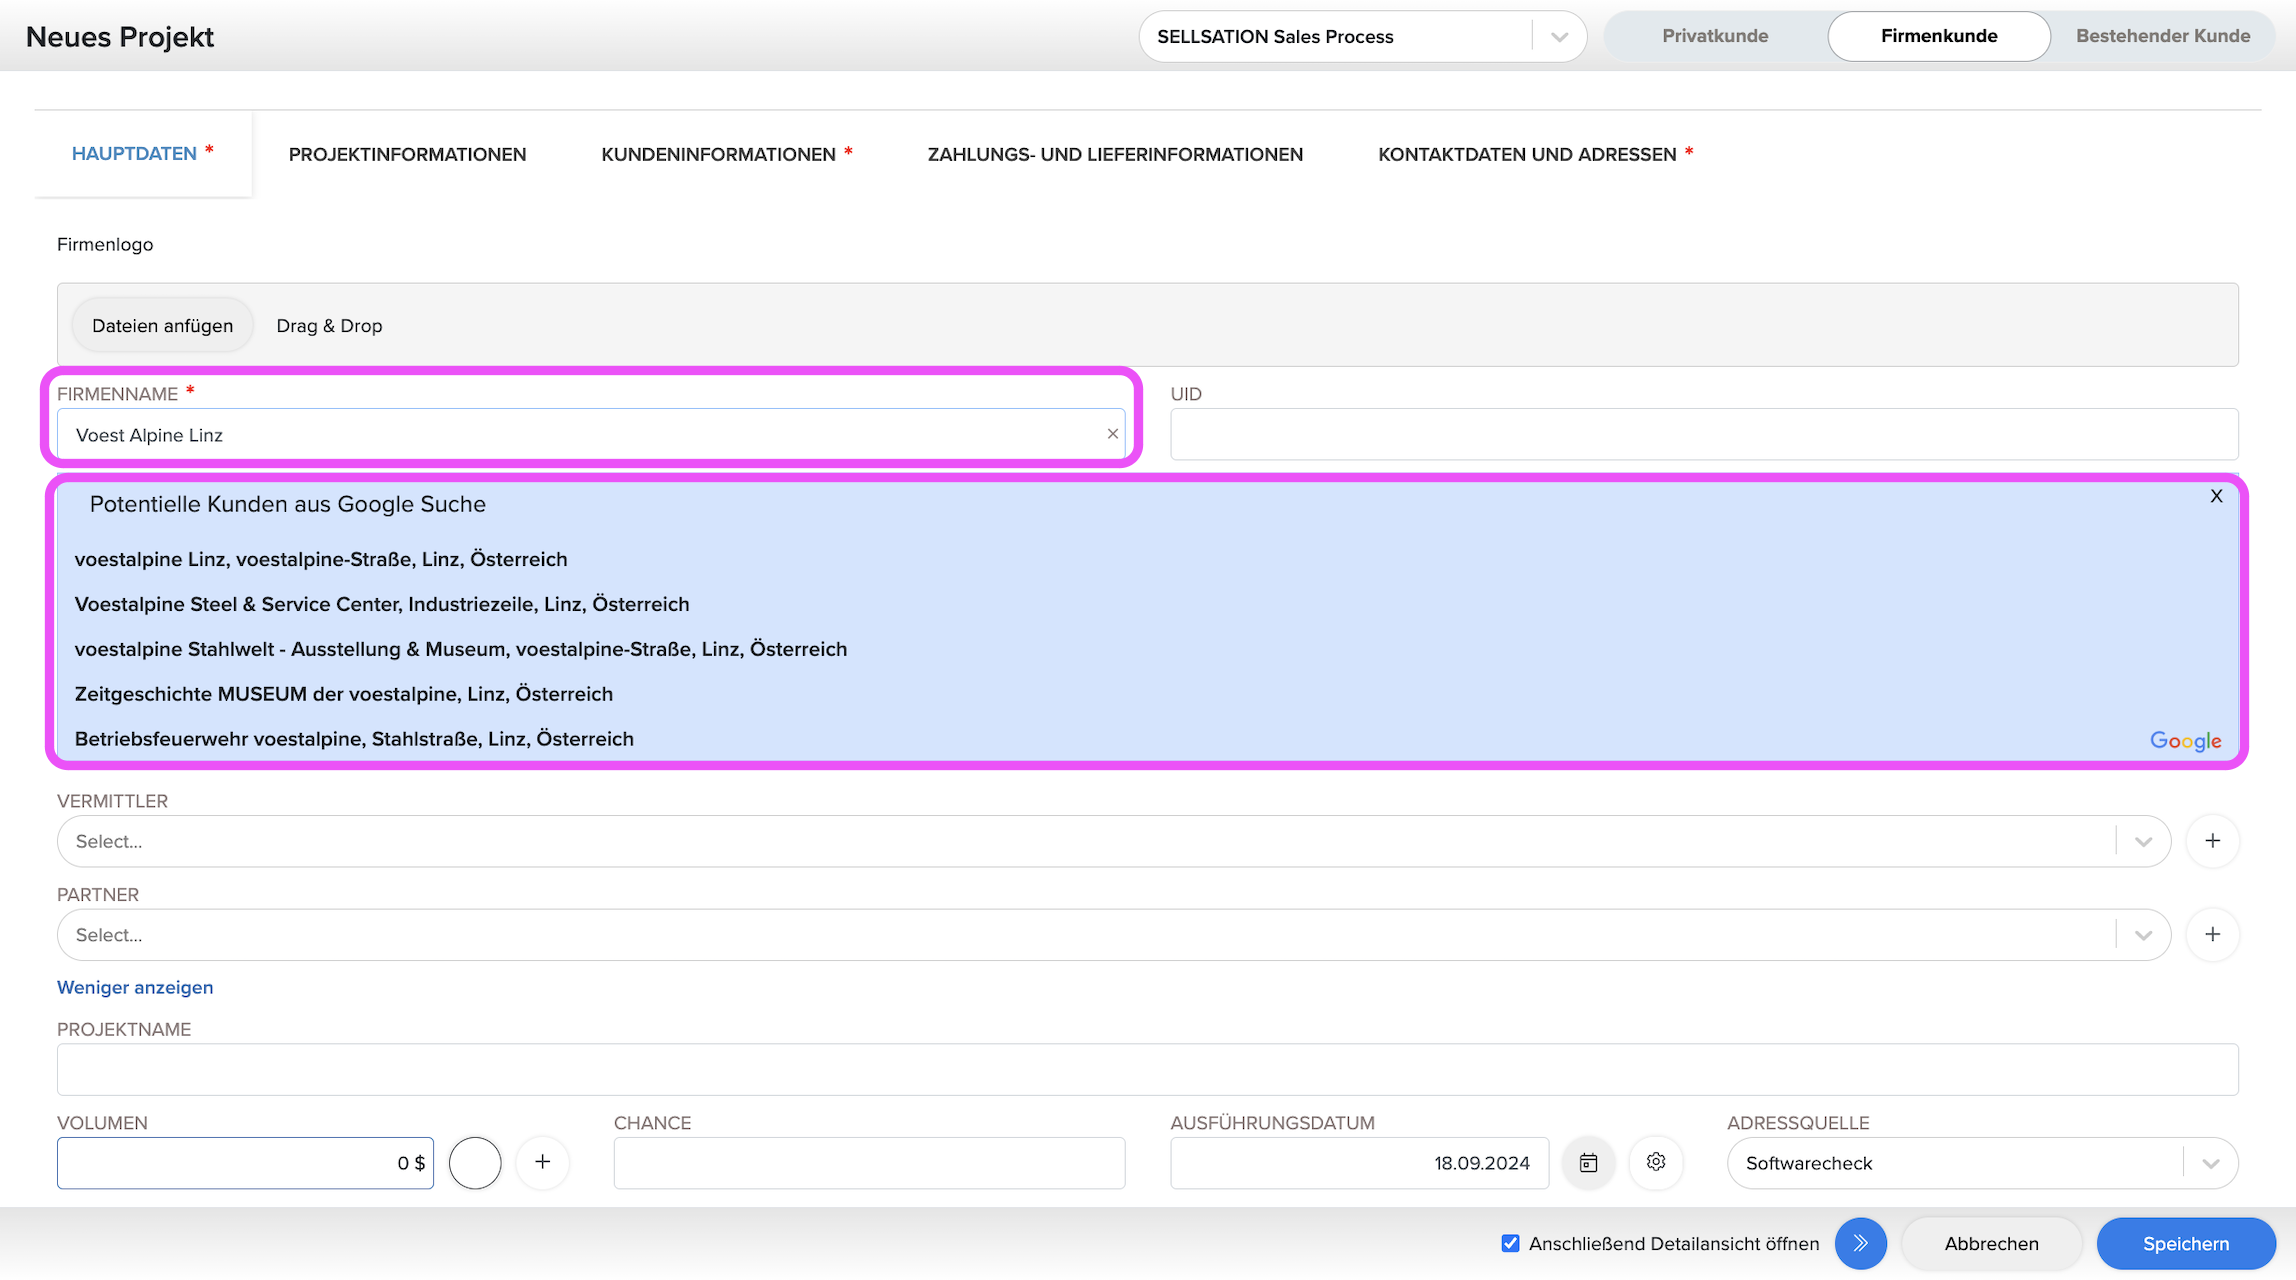
Task: Select the Bestehender Kunde option
Action: coord(2163,36)
